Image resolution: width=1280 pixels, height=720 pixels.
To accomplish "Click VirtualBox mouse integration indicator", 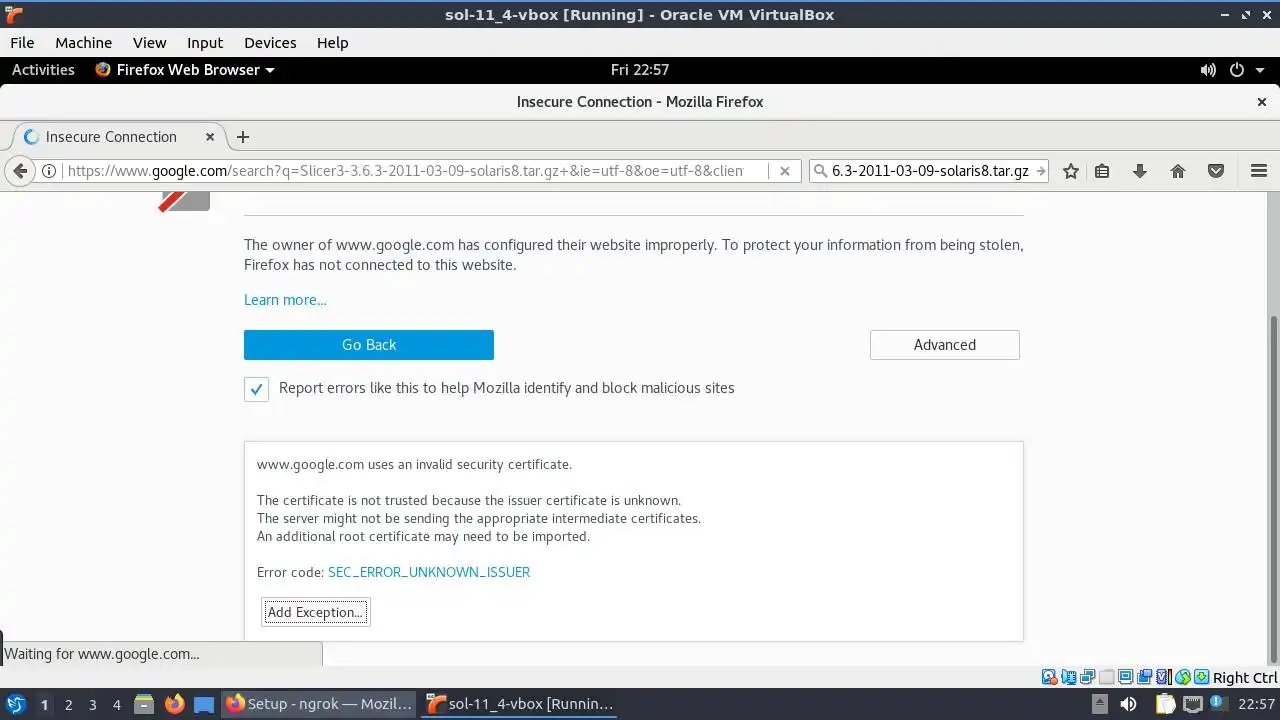I will tap(1183, 677).
